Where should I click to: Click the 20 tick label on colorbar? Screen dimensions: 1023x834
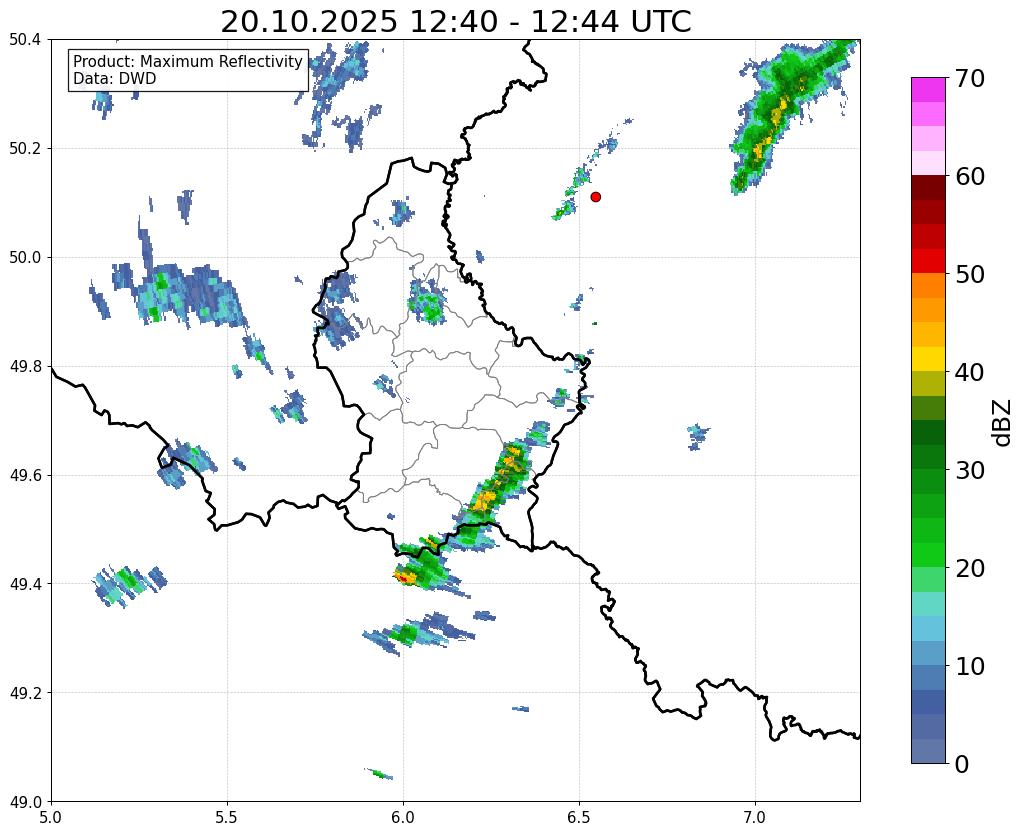point(969,568)
